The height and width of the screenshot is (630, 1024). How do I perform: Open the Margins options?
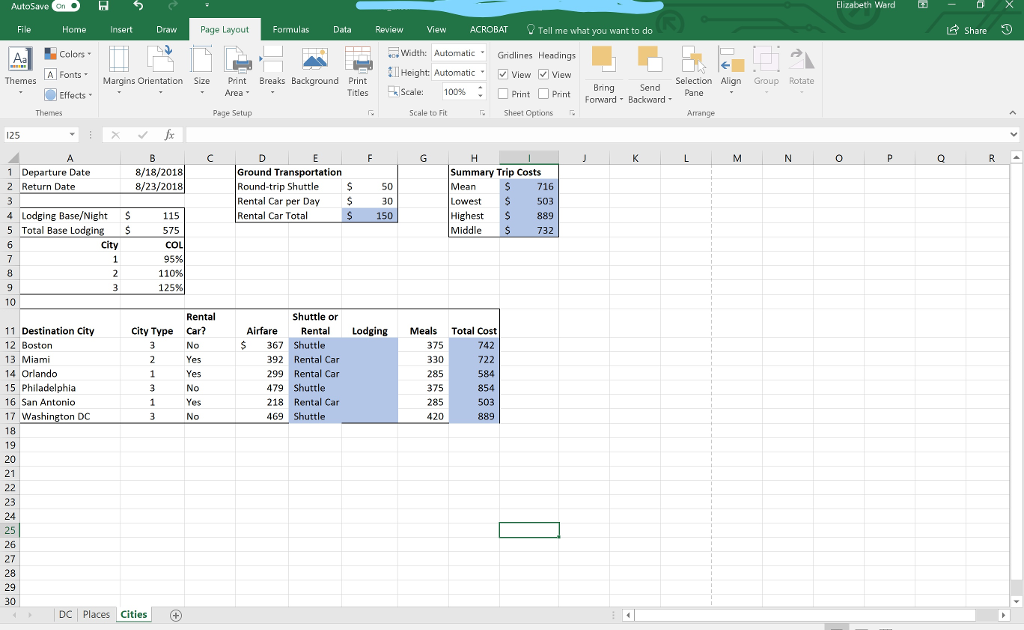(x=118, y=71)
